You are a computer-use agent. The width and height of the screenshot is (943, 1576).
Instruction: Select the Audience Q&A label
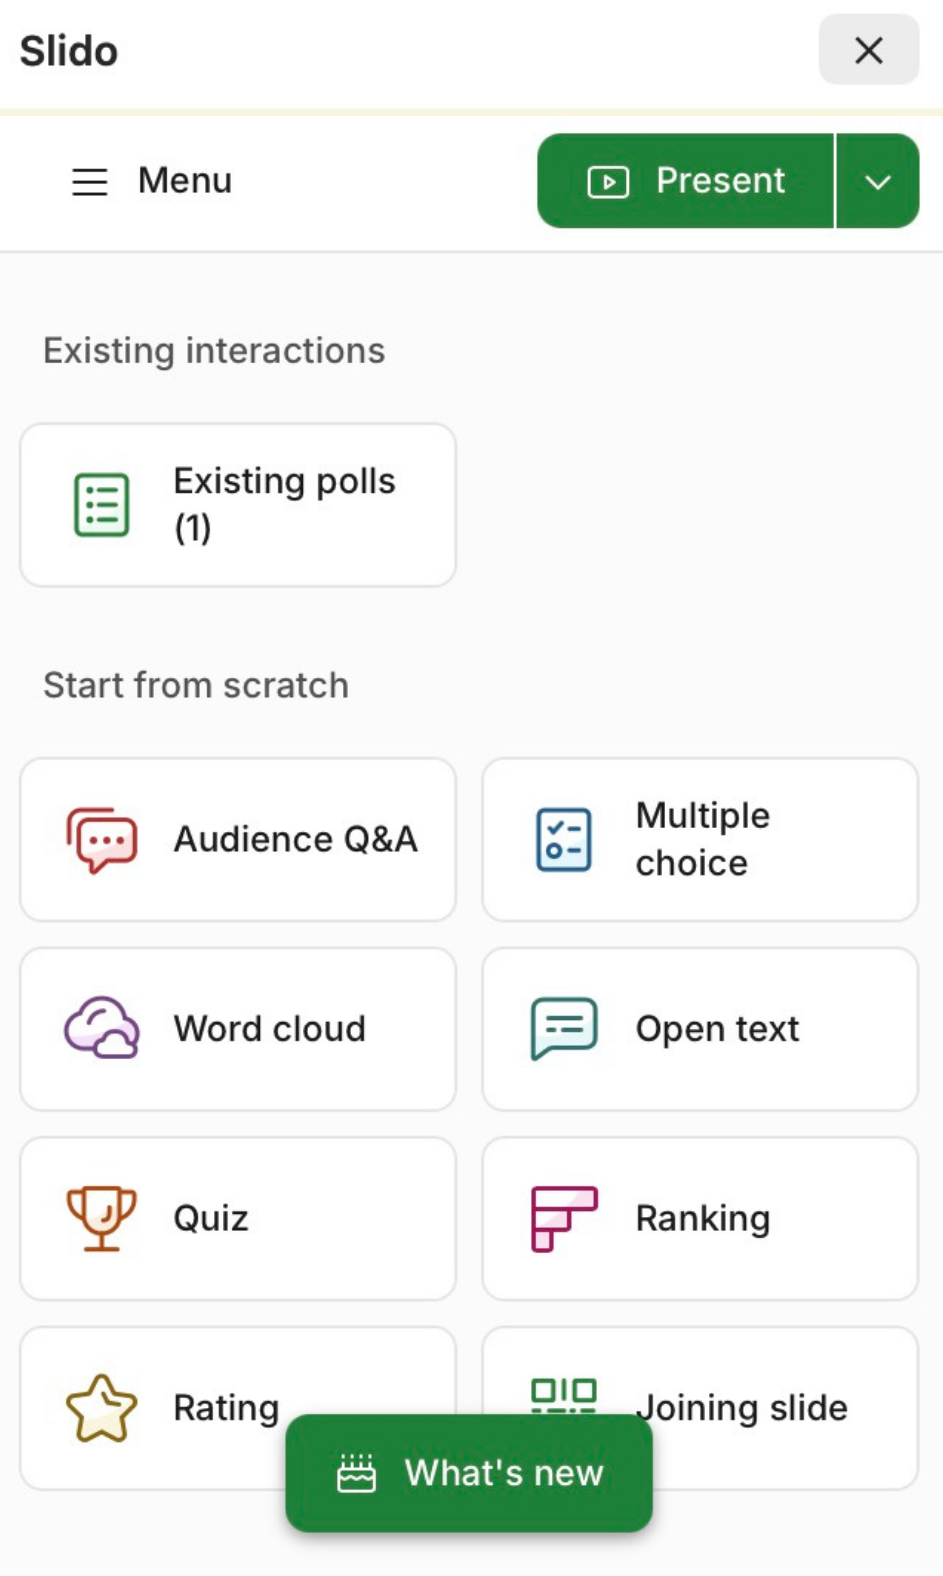coord(295,839)
